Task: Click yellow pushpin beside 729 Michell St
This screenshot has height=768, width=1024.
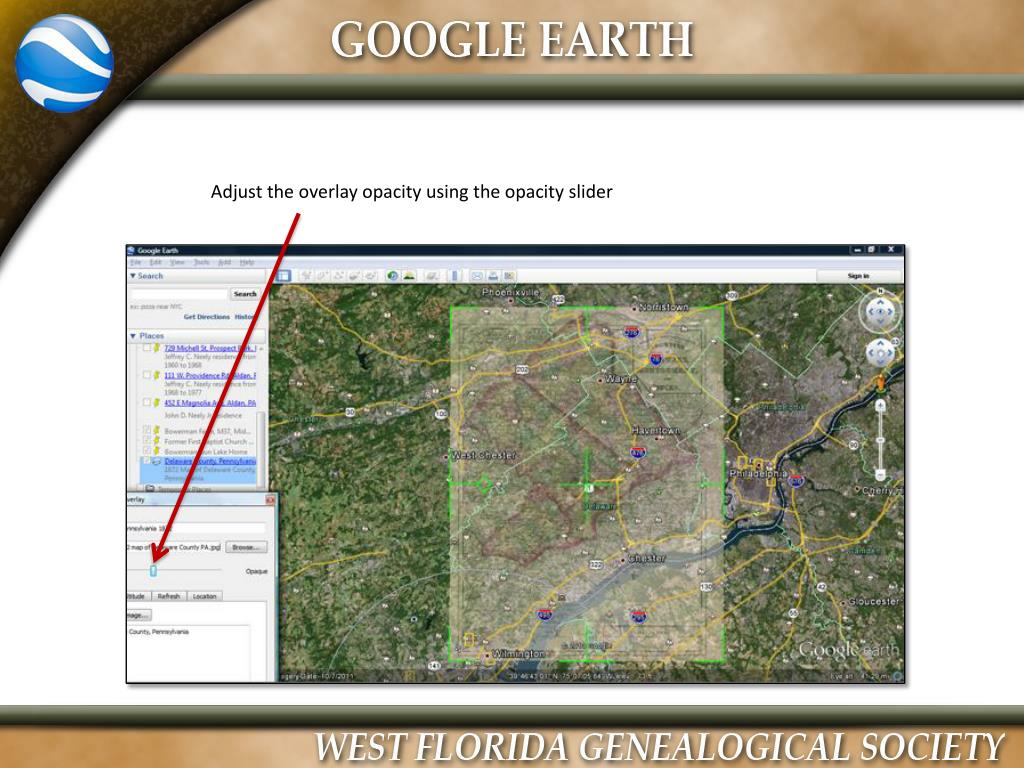Action: (157, 348)
